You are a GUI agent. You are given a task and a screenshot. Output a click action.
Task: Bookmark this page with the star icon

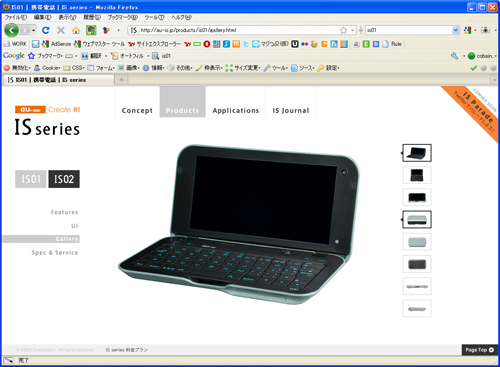click(343, 30)
